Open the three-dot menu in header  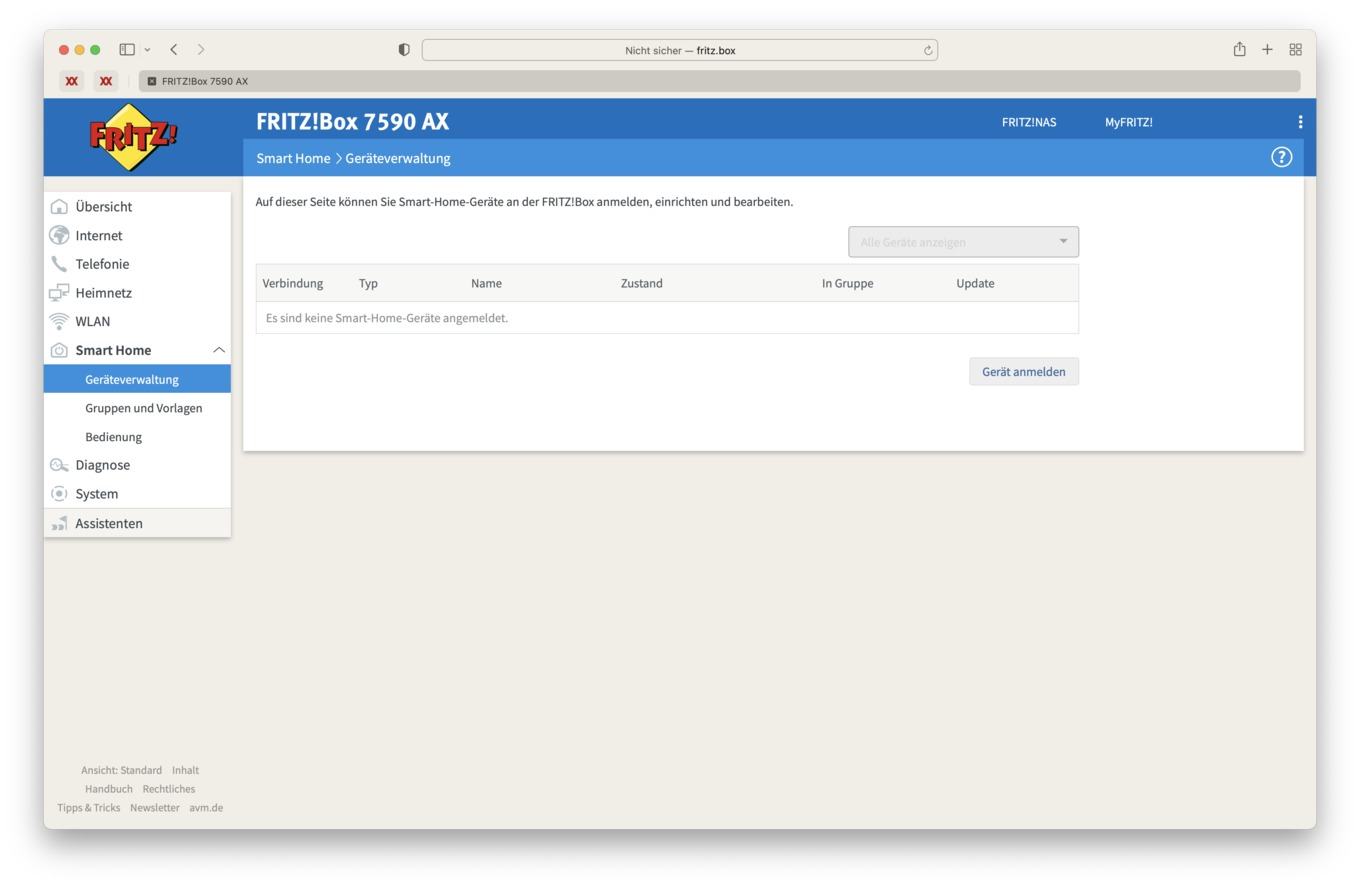pos(1300,122)
